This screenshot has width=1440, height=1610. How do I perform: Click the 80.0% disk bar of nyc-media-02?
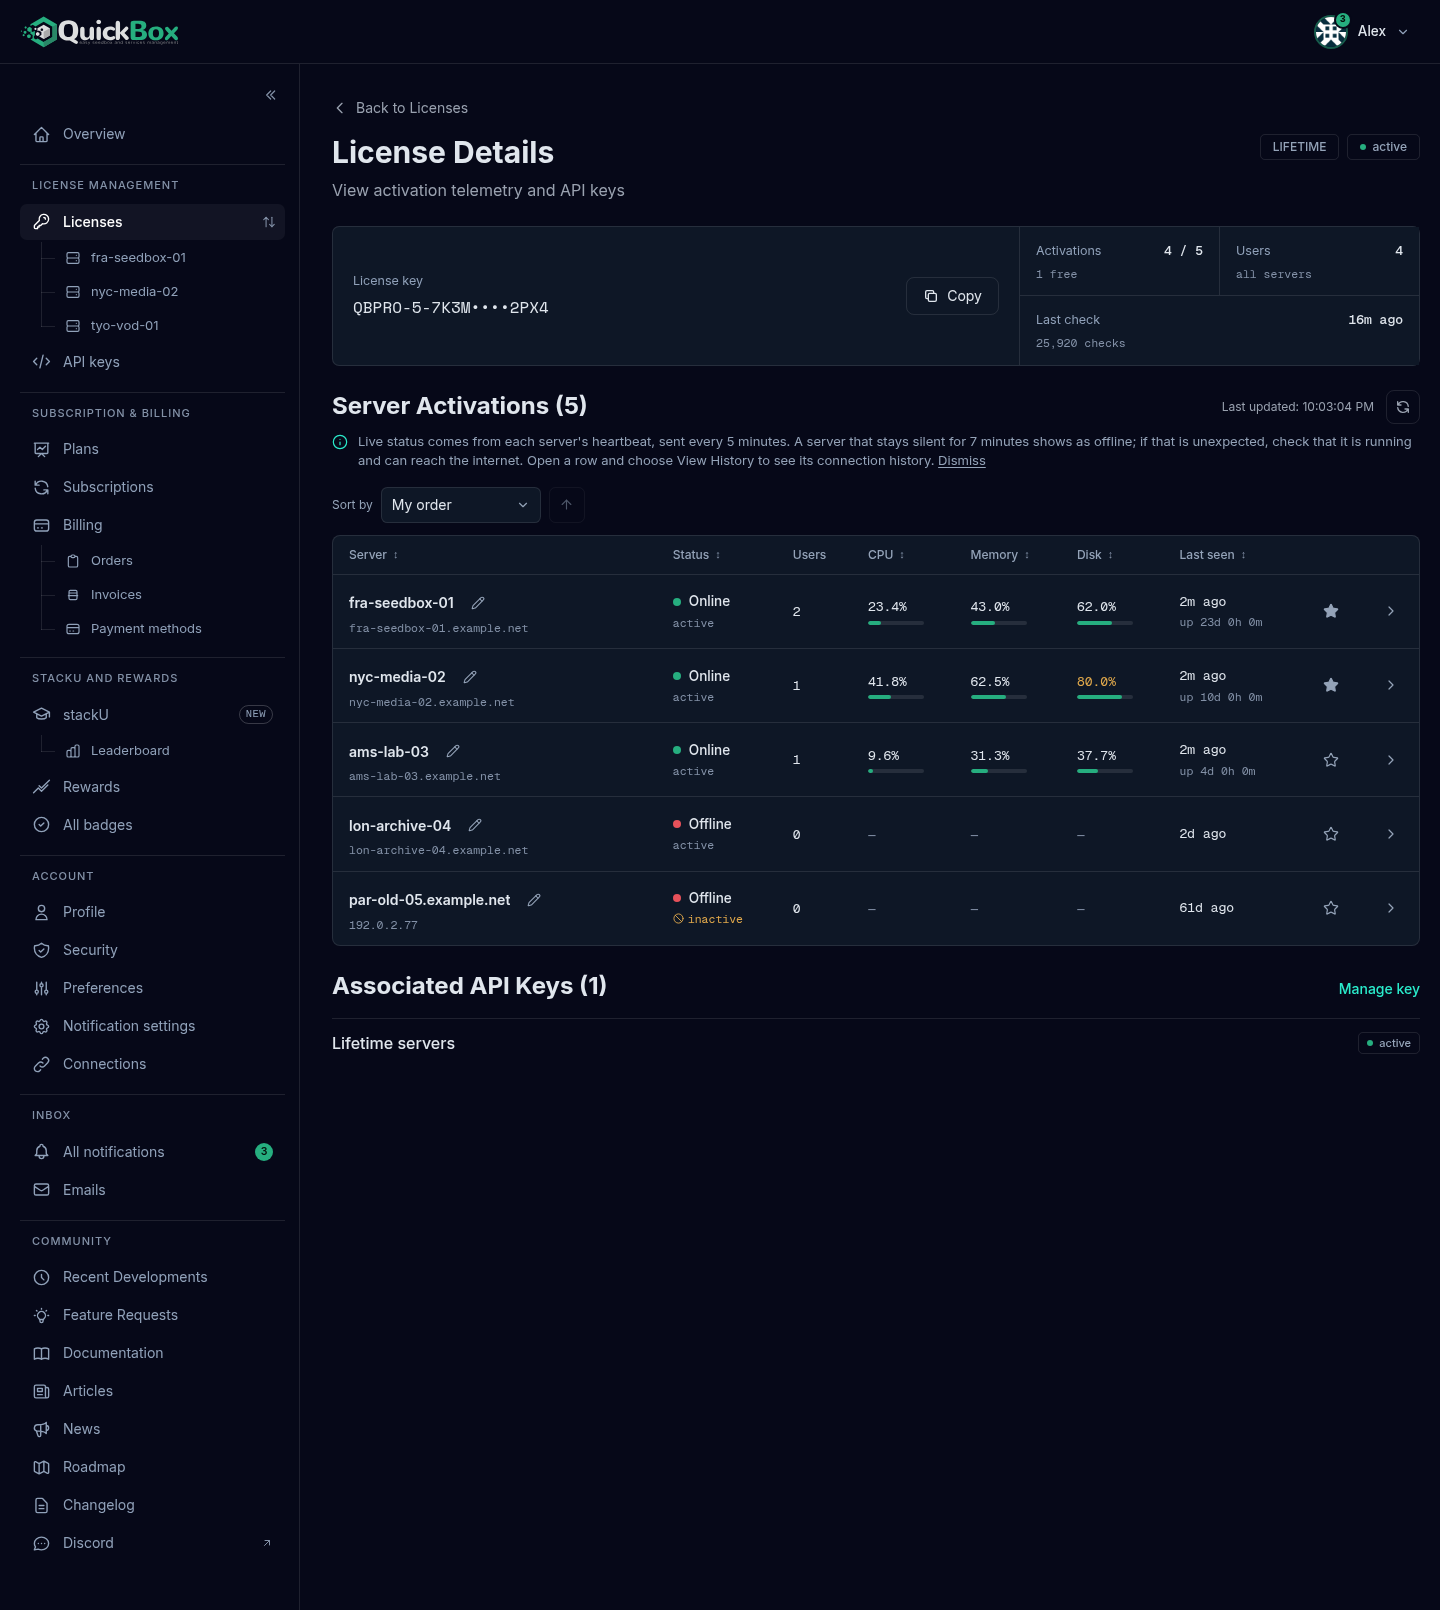[1105, 697]
